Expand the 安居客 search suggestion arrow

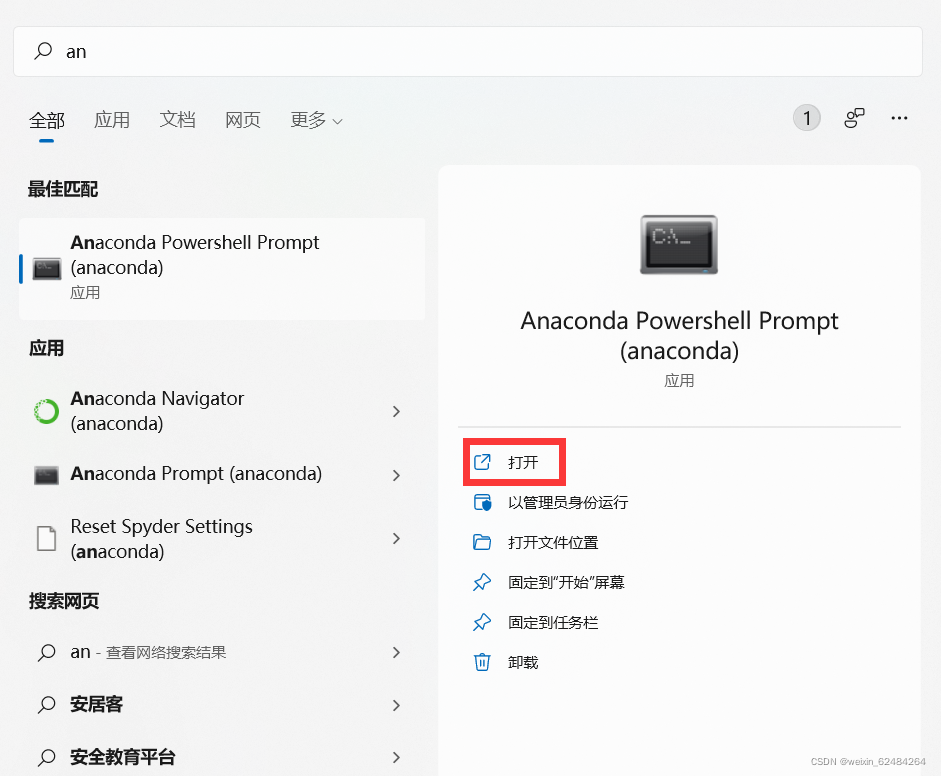(x=396, y=704)
